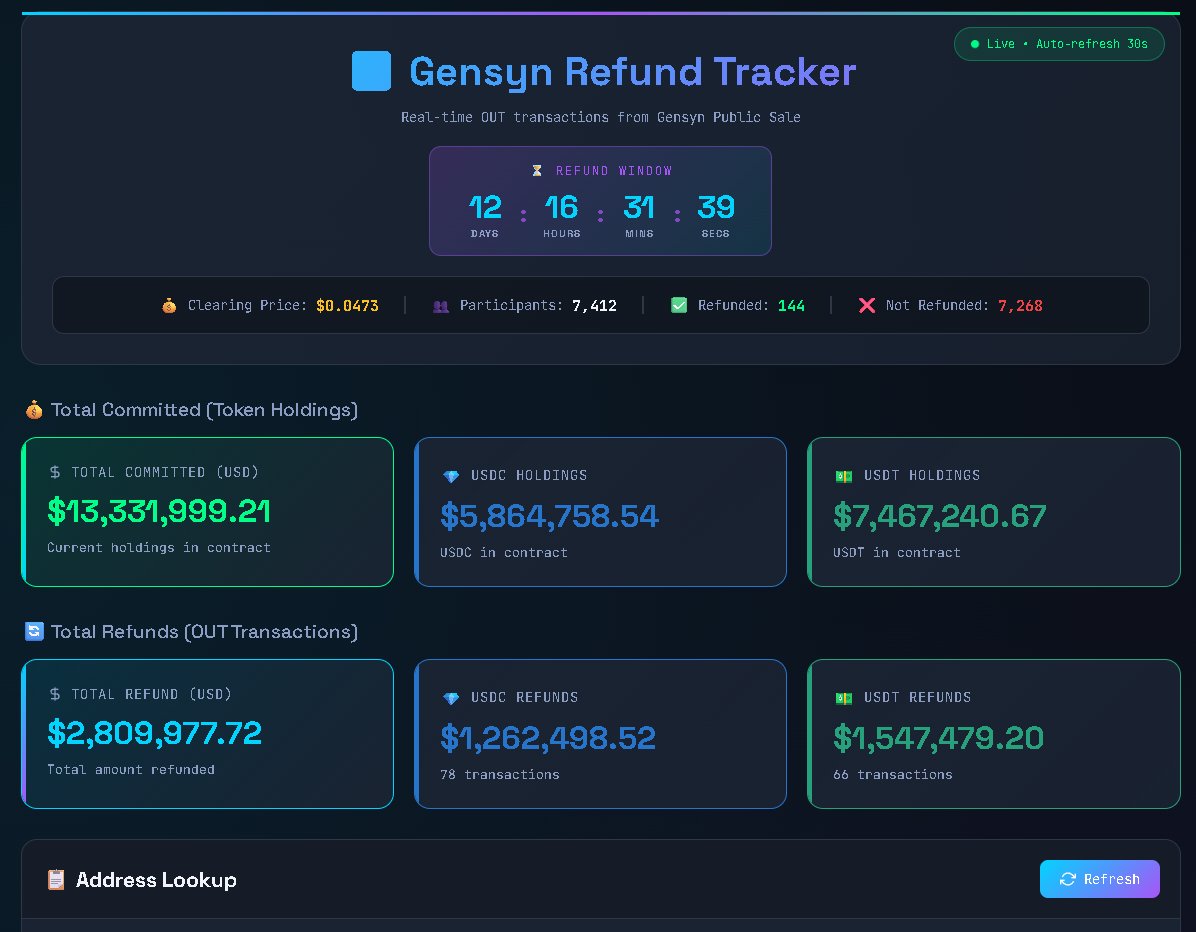Click the total committed amount $13,331,999.21
Image resolution: width=1196 pixels, height=932 pixels.
tap(159, 511)
